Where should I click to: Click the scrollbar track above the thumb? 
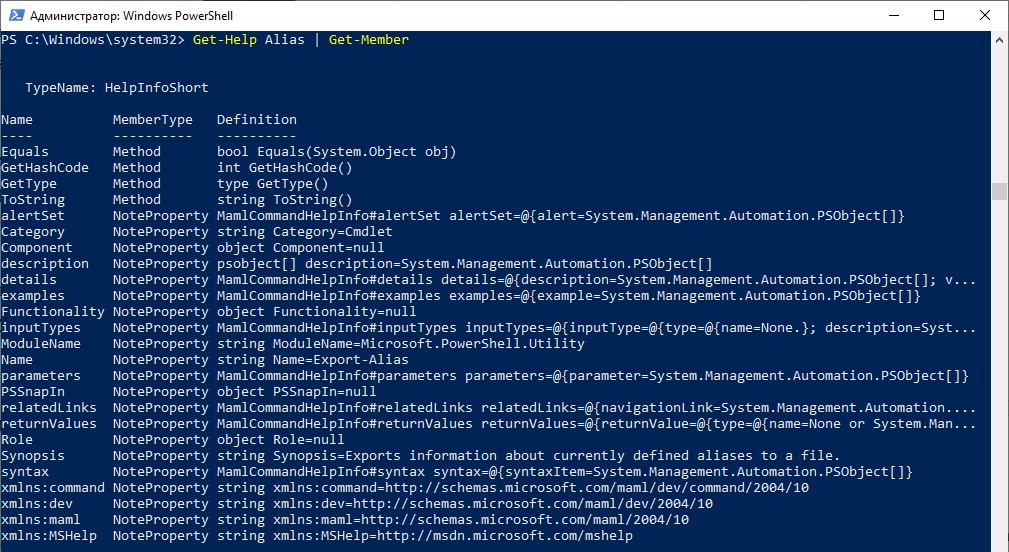coord(999,113)
